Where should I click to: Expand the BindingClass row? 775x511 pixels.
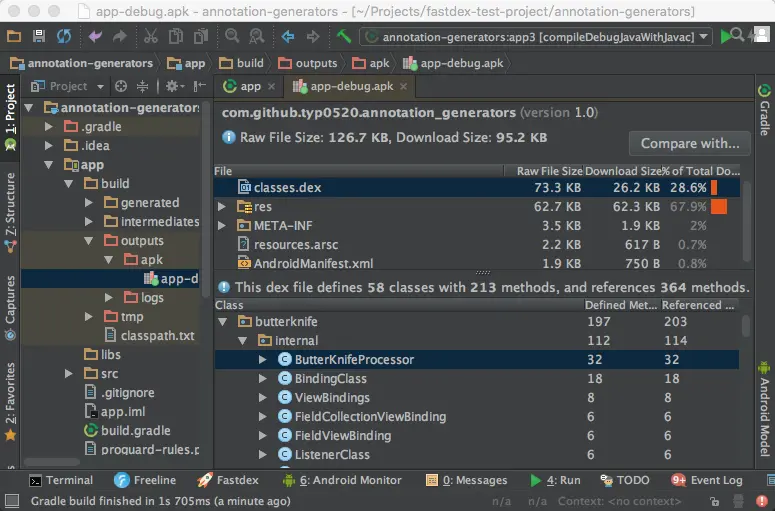click(263, 379)
